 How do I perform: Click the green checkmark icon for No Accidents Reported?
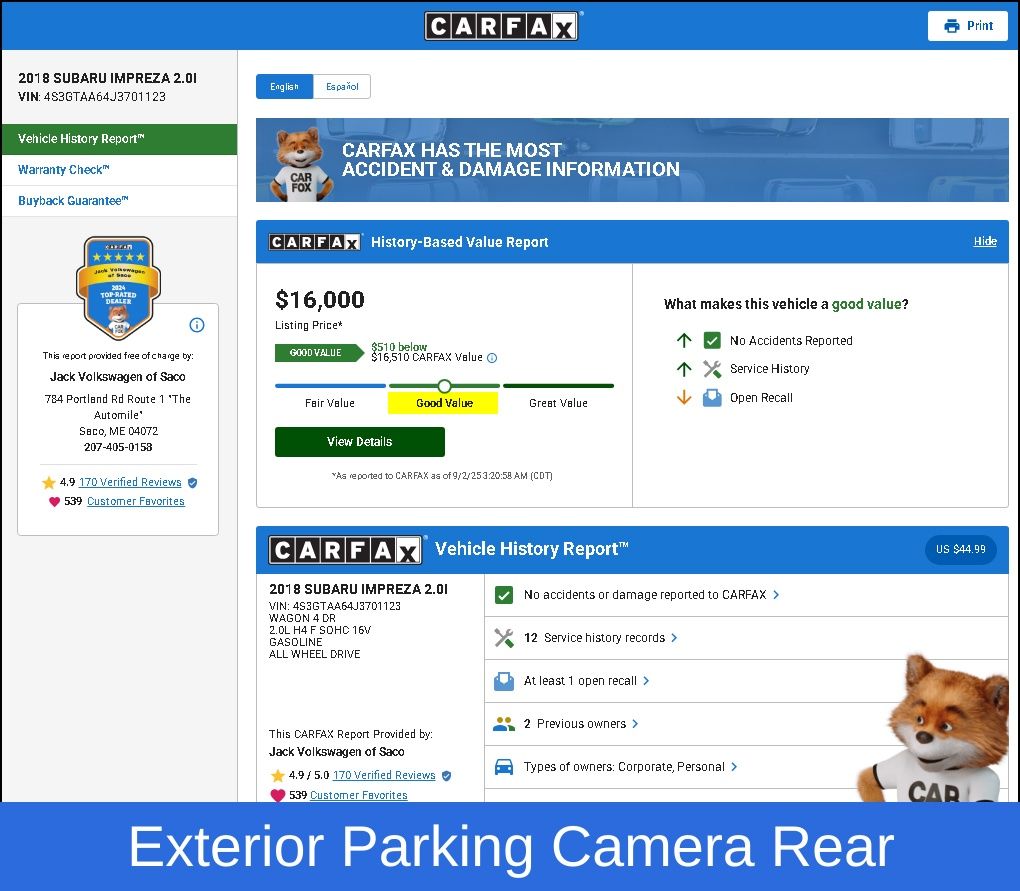[x=712, y=340]
